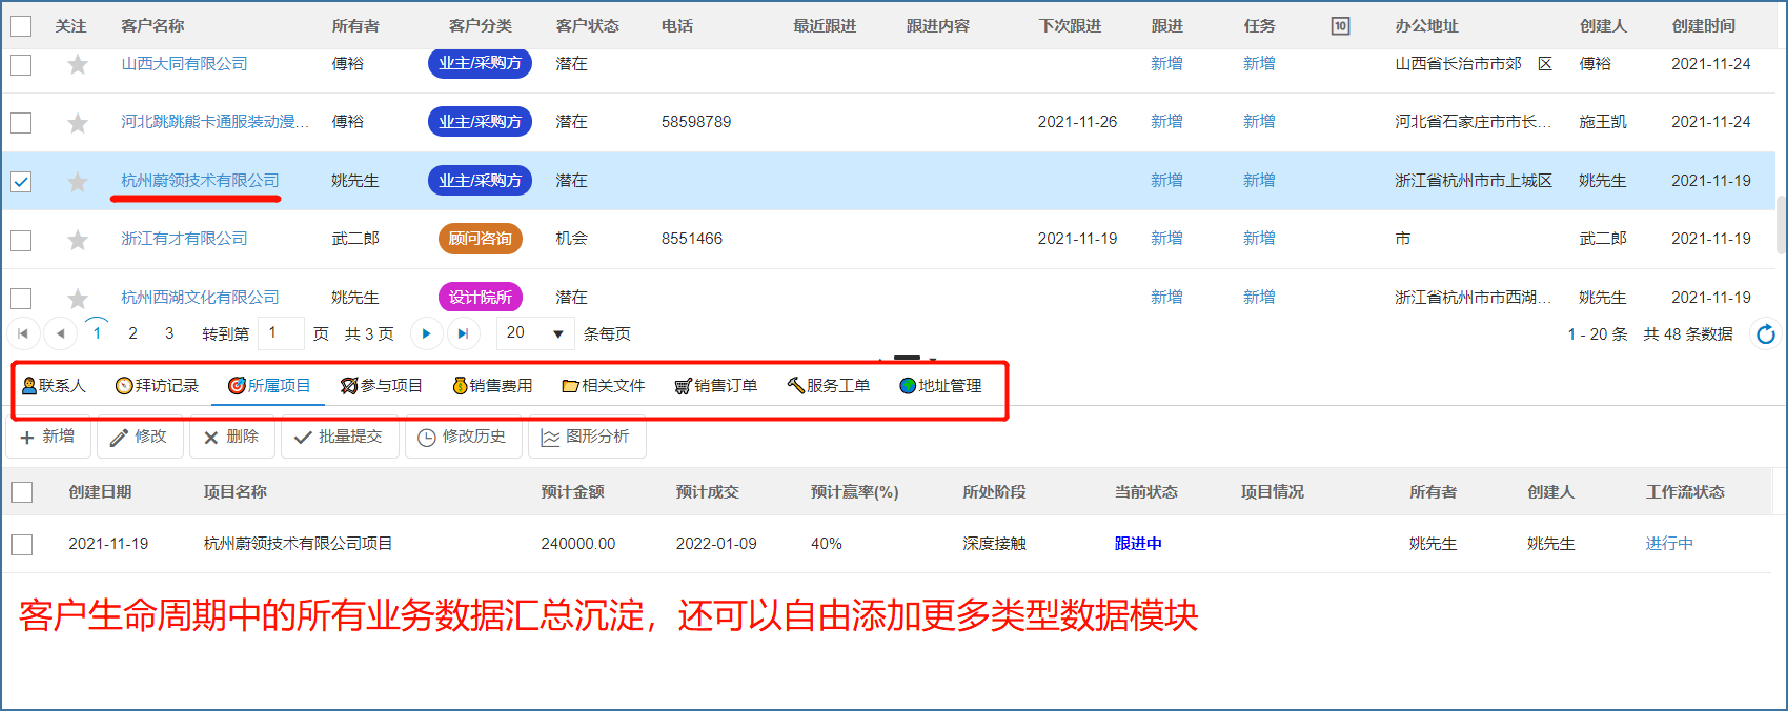Click the refresh icon beside the record count
The image size is (1788, 712).
tap(1766, 334)
